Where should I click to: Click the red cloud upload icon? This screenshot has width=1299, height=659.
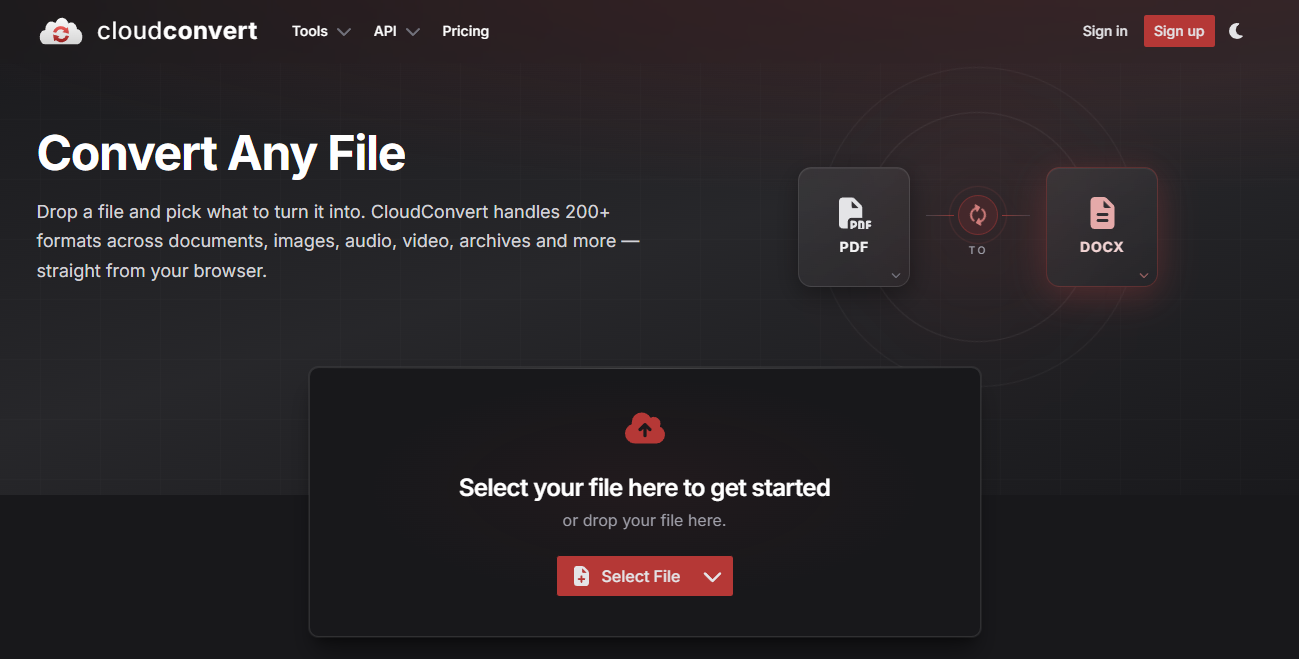click(x=645, y=429)
